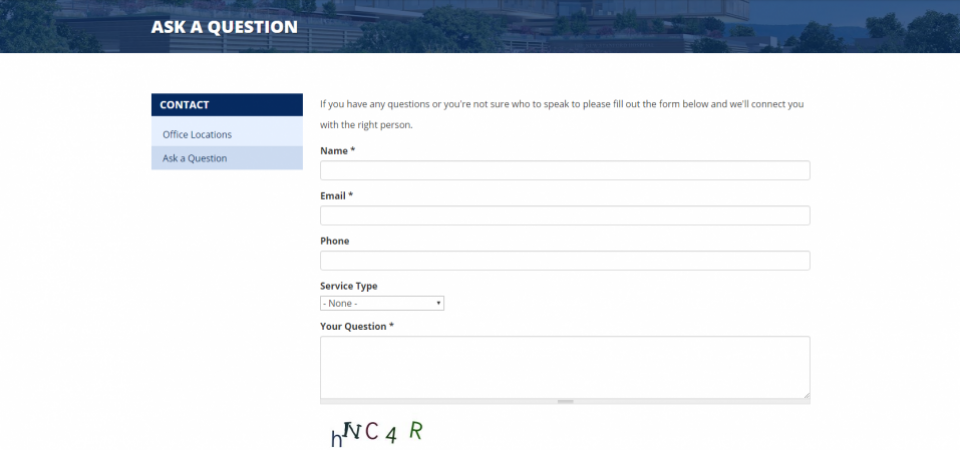The width and height of the screenshot is (960, 450).
Task: Click the text area resize grip bar
Action: [x=564, y=402]
